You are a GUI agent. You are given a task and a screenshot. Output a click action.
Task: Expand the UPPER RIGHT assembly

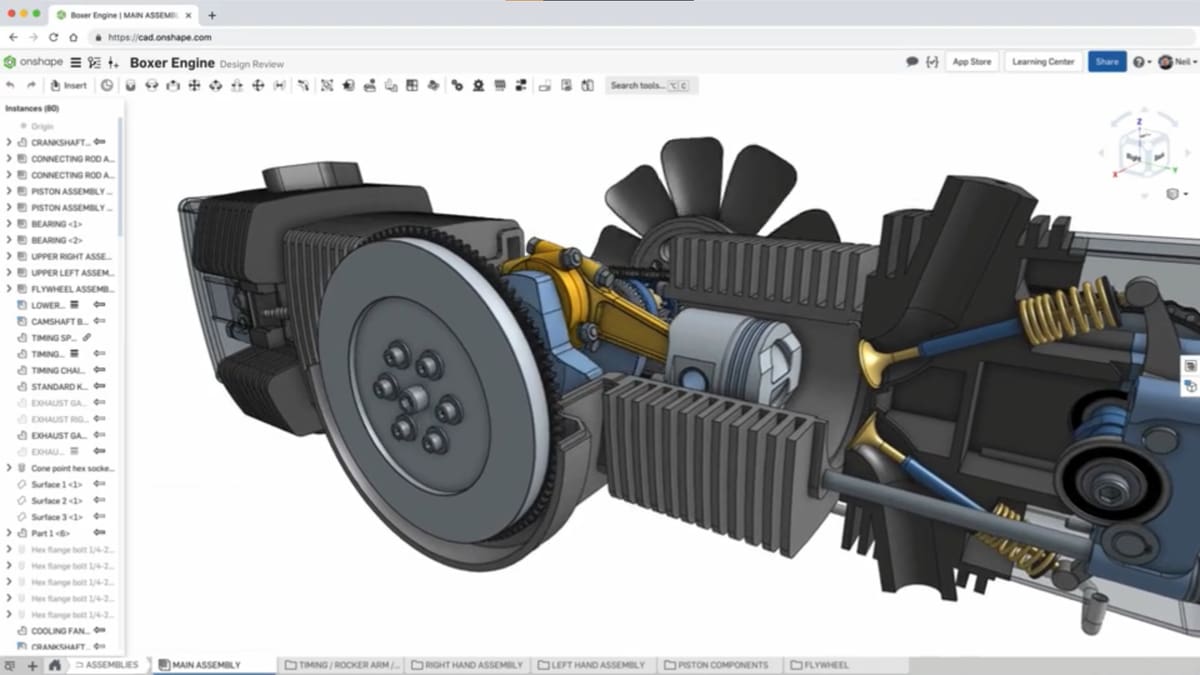[x=9, y=256]
